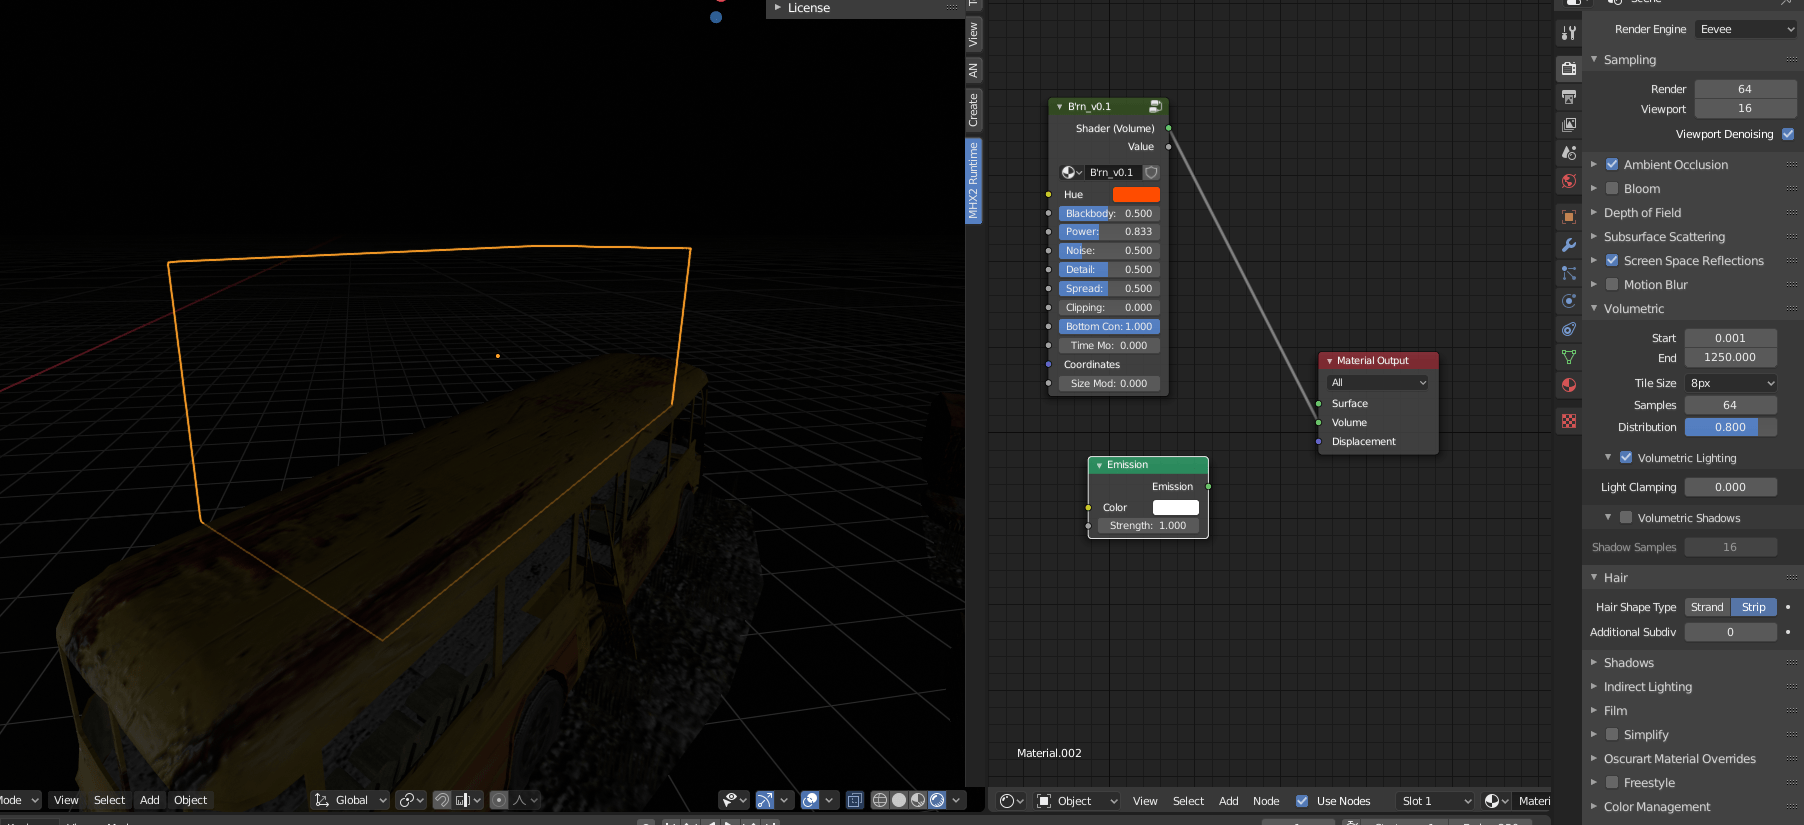
Task: Expand the Depth of Field panel
Action: (1642, 212)
